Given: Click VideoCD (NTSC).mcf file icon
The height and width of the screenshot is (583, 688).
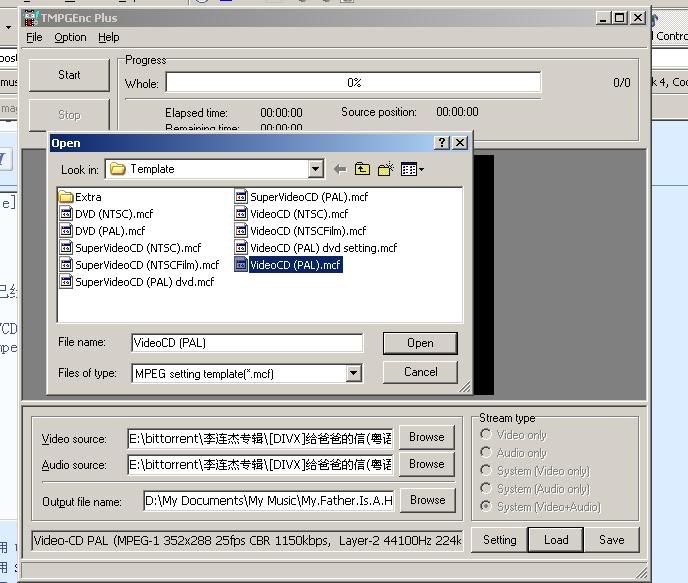Looking at the screenshot, I should click(x=241, y=214).
